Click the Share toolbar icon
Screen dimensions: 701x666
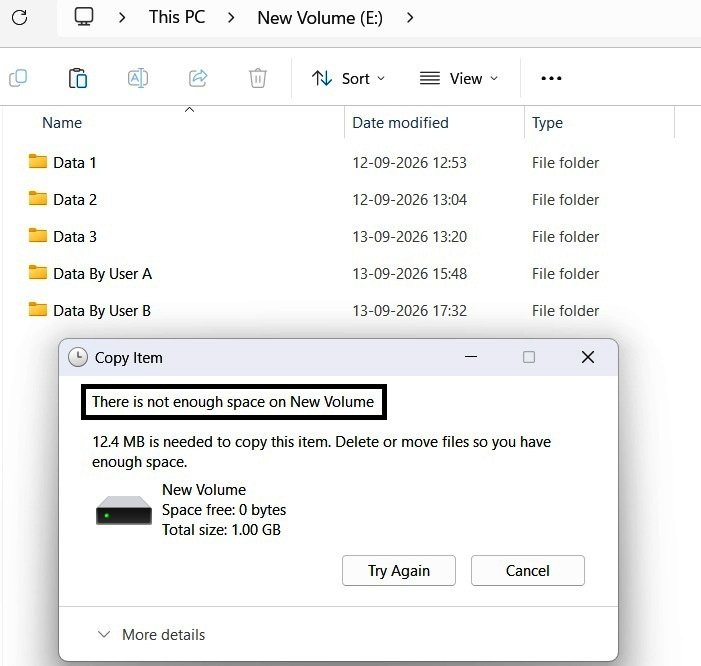point(198,78)
